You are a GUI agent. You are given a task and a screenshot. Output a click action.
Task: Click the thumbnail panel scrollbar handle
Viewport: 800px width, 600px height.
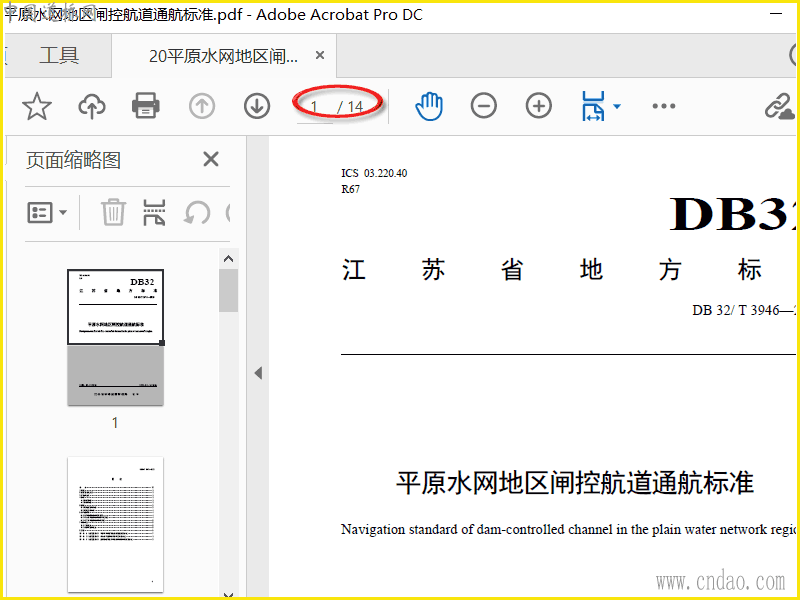[x=229, y=290]
